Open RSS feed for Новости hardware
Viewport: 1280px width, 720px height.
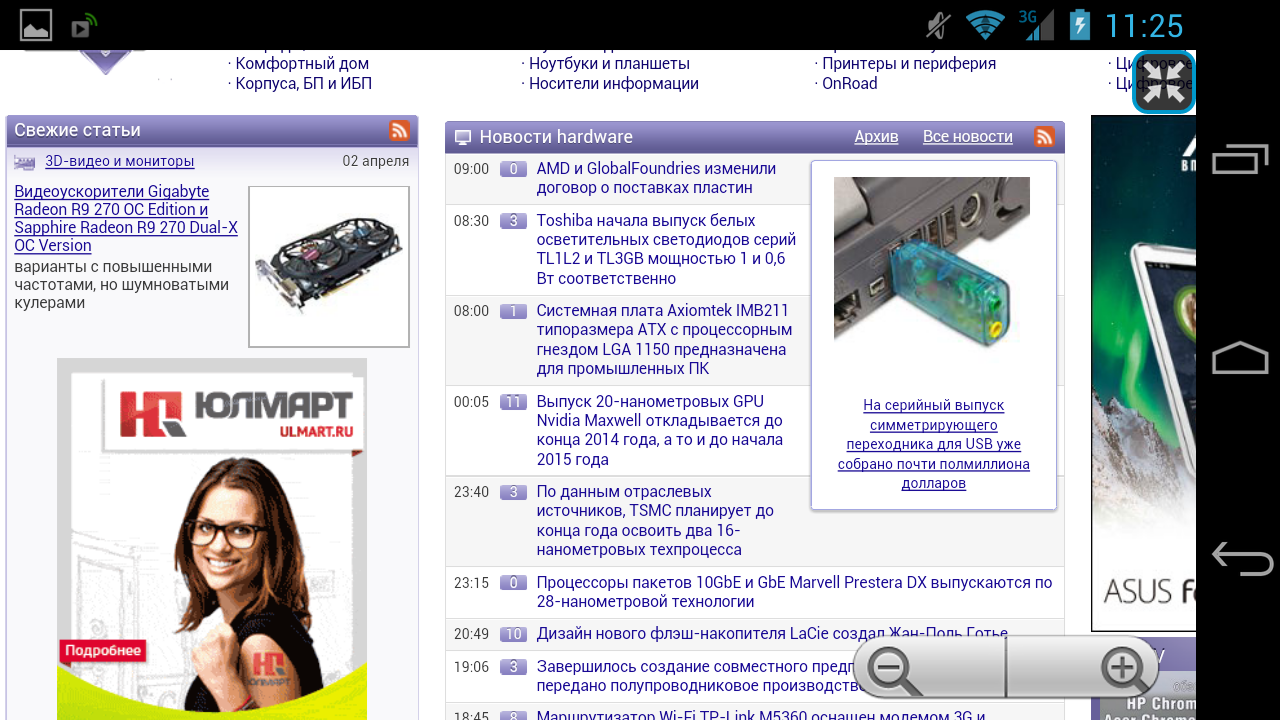[x=1044, y=137]
